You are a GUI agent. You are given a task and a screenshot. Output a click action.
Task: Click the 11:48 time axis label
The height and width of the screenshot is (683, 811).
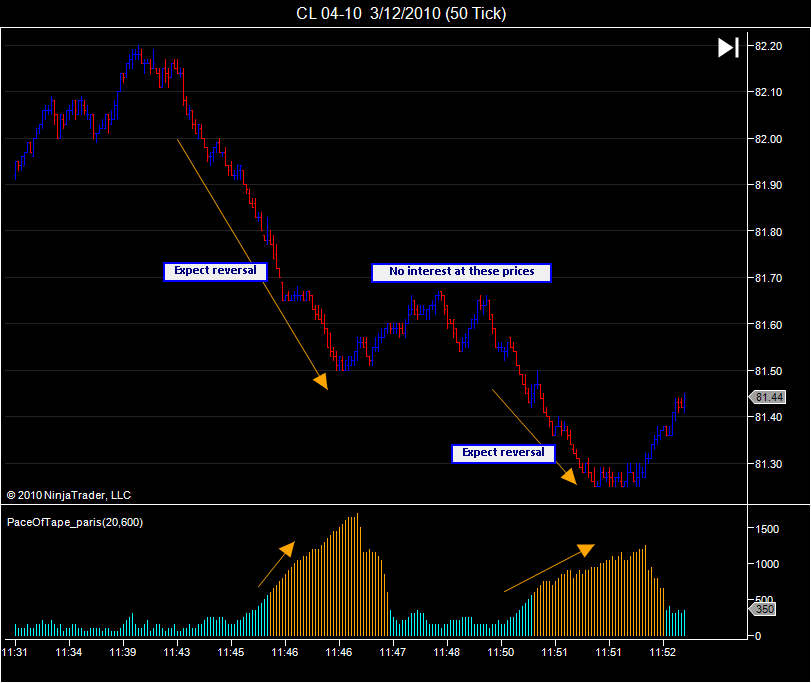click(x=446, y=652)
